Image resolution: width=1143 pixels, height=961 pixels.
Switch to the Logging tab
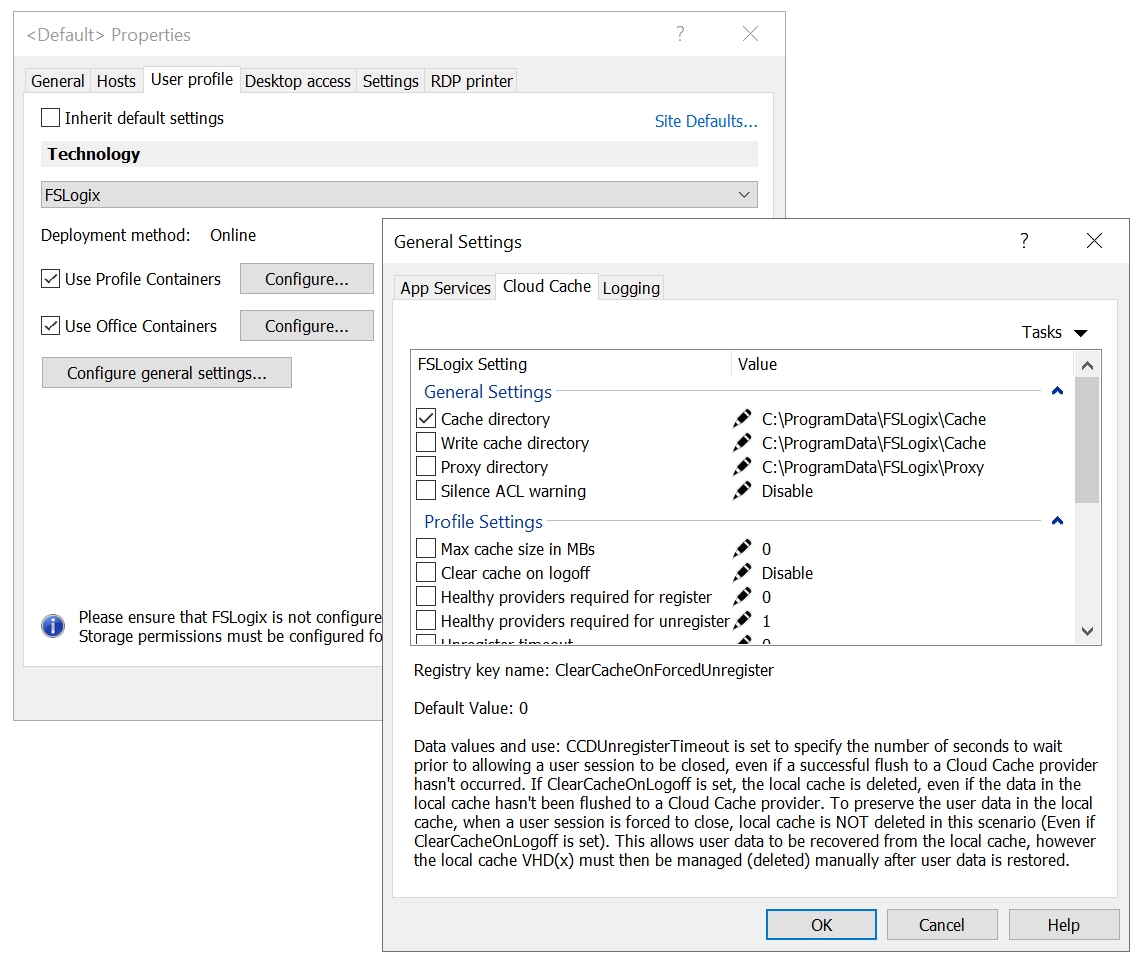coord(631,288)
